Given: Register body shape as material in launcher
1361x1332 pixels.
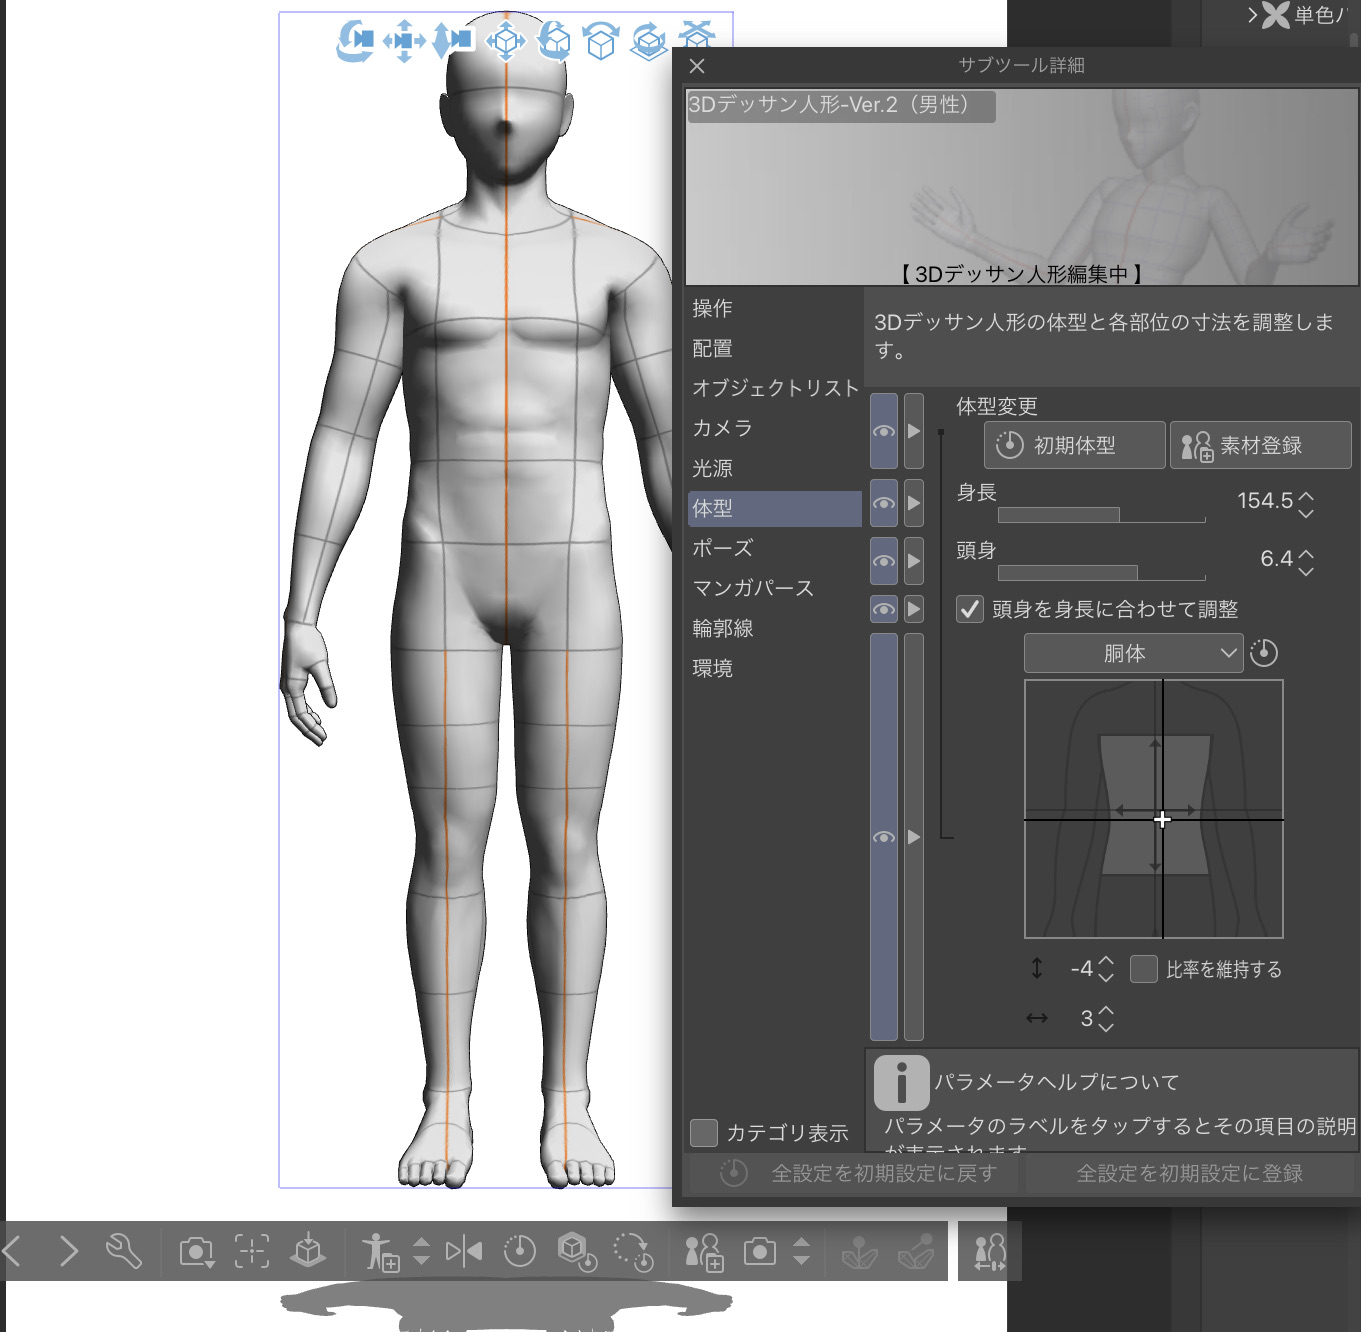Looking at the screenshot, I should coord(704,1251).
